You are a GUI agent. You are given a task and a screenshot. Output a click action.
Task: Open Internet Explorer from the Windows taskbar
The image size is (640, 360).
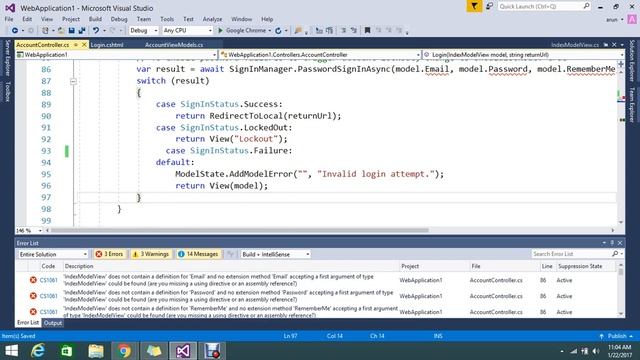(38, 351)
